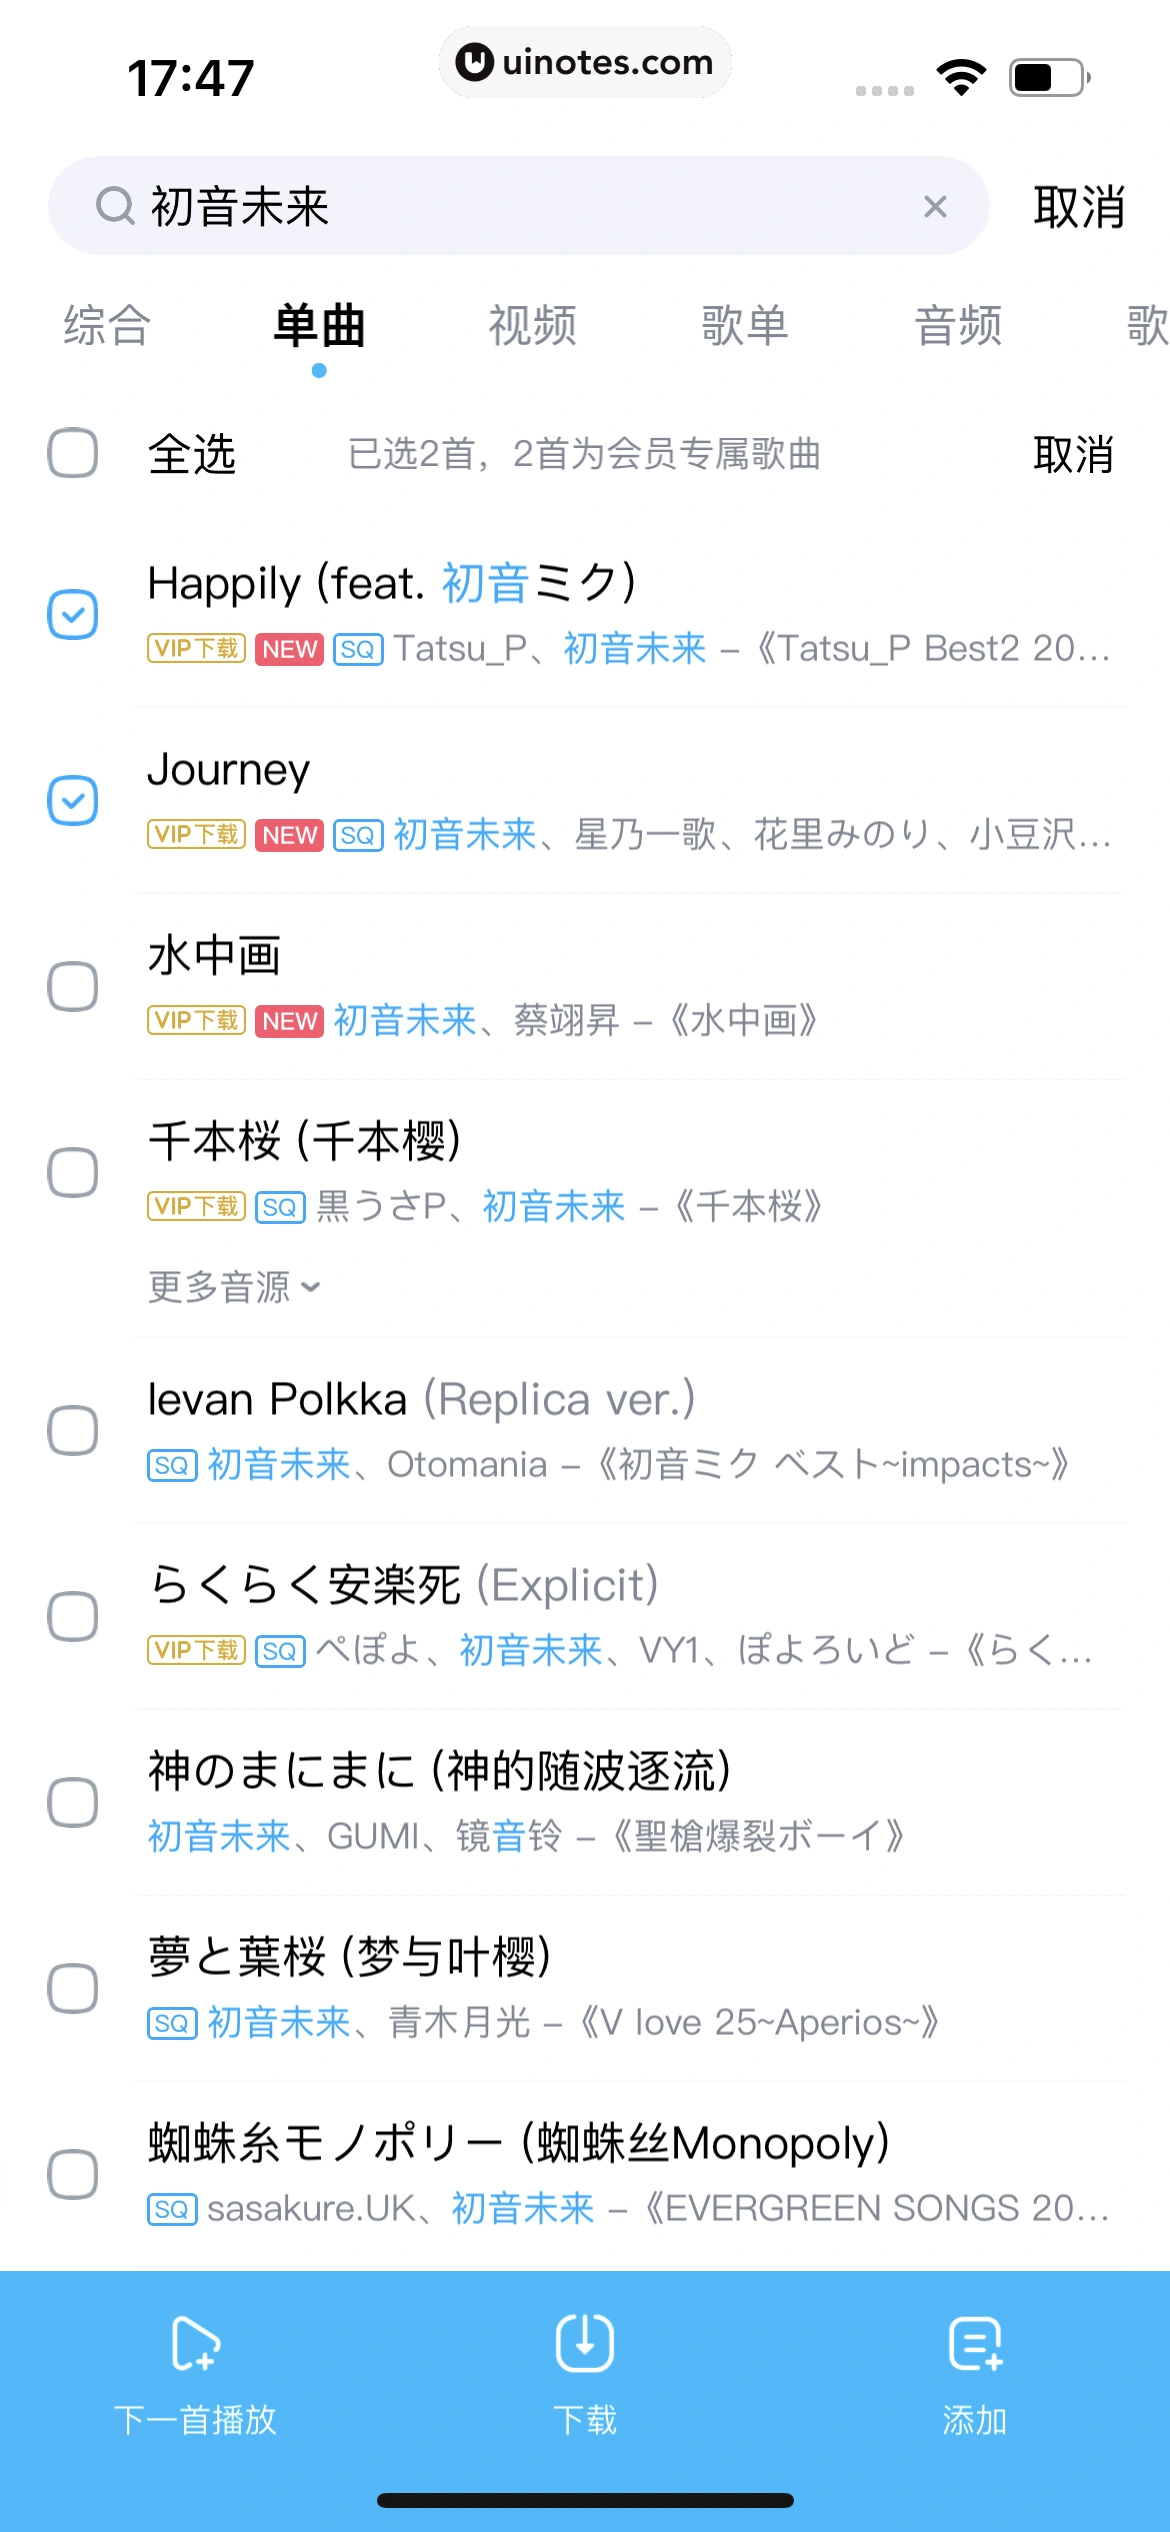Tap the Download icon in bottom bar

click(x=585, y=2343)
